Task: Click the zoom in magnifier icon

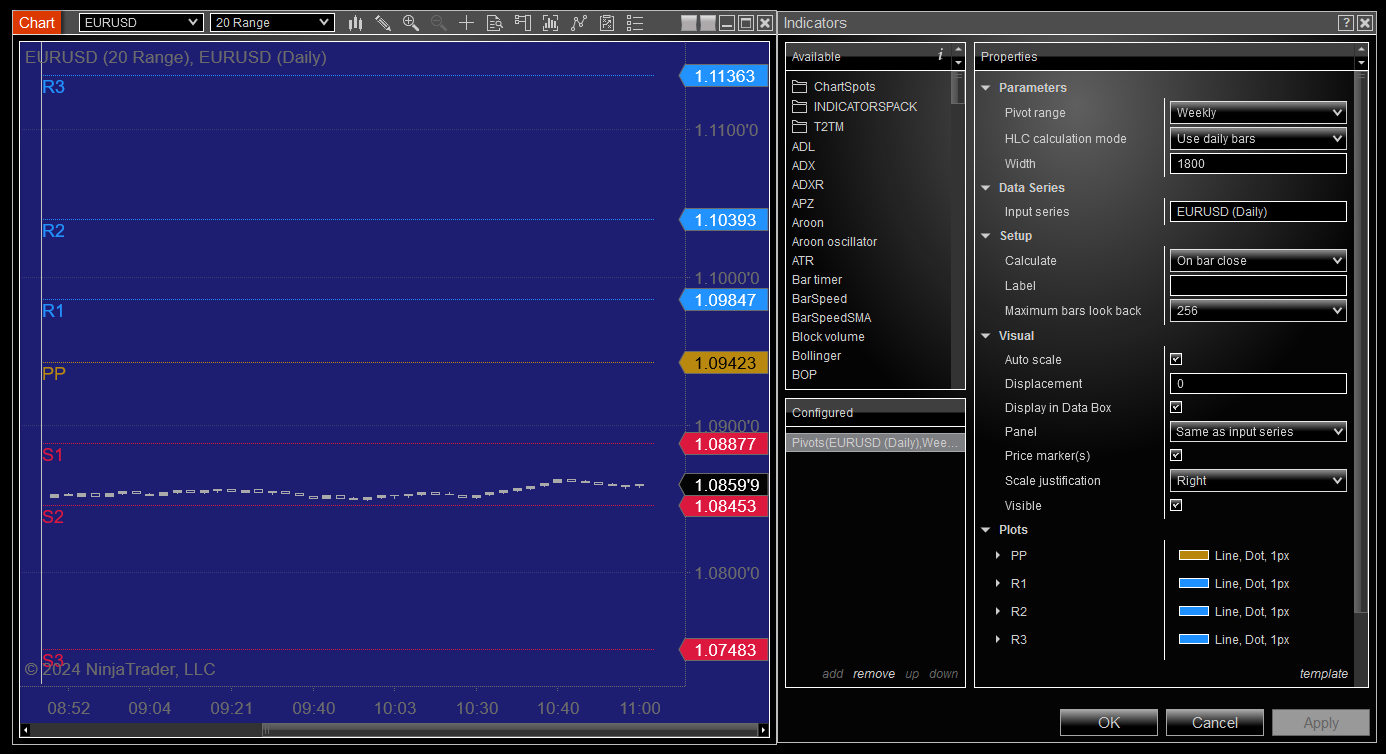Action: pyautogui.click(x=411, y=22)
